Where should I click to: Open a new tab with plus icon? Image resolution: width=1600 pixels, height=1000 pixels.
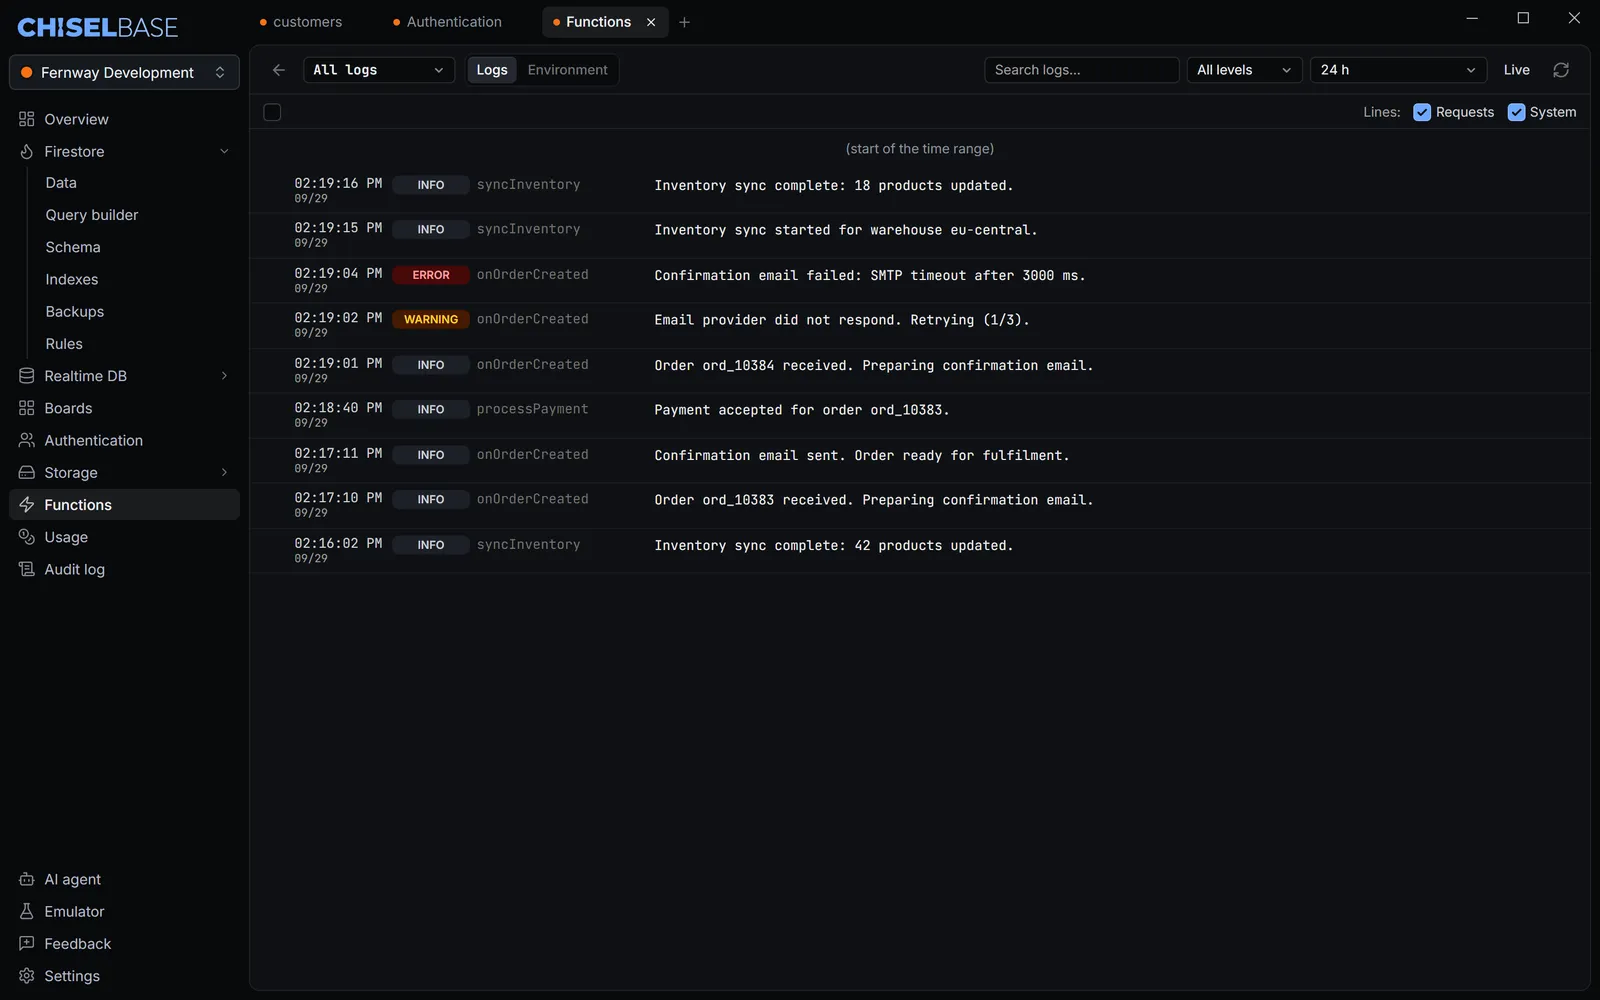(685, 22)
